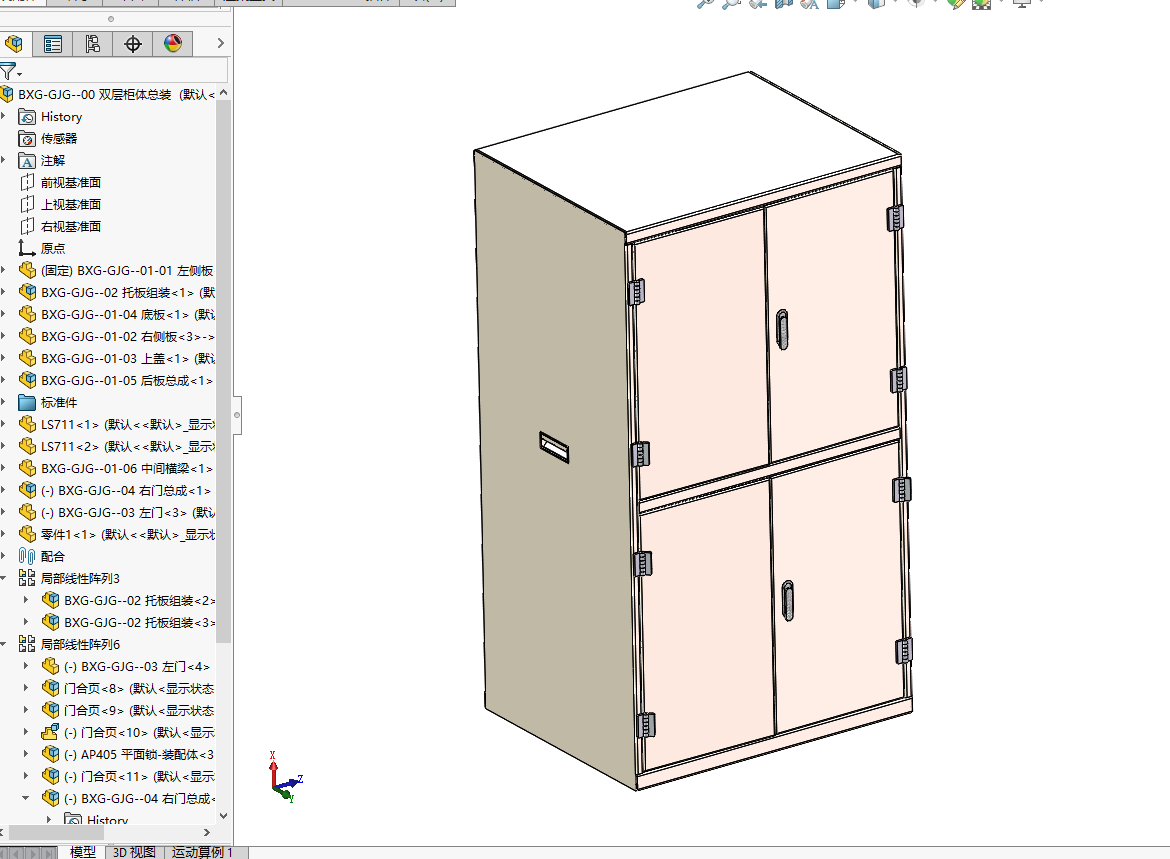The image size is (1170, 859).
Task: Select the 零件1<1> part icon
Action: 27,534
